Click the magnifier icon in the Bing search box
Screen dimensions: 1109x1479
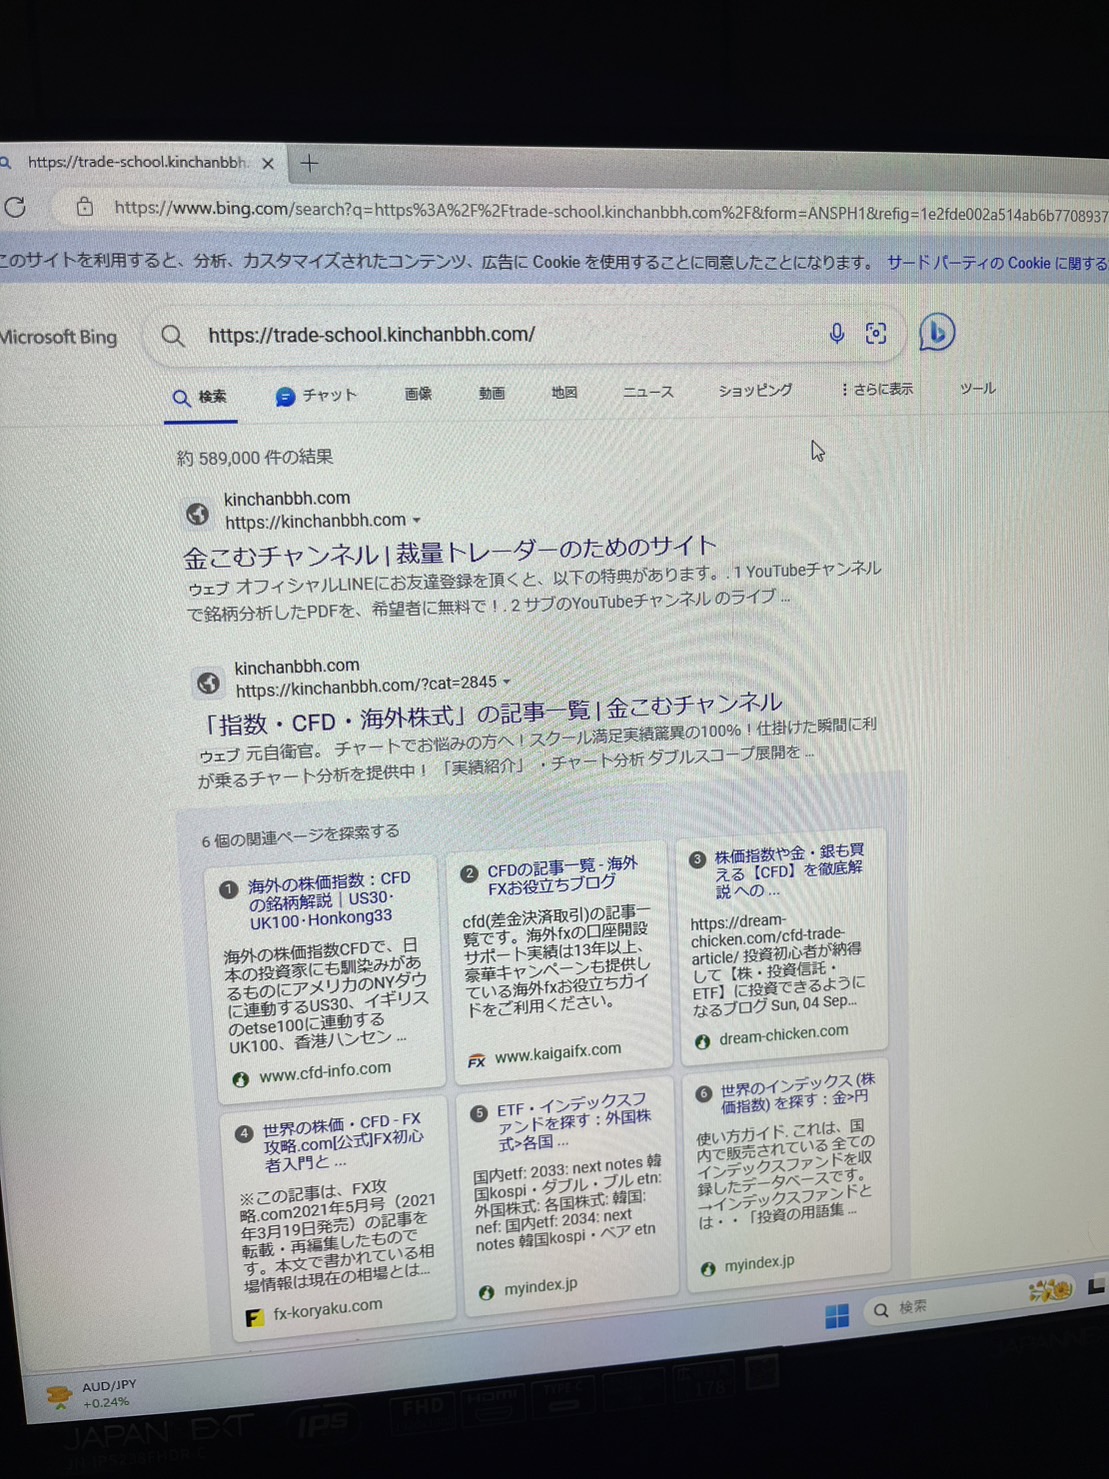tap(173, 336)
